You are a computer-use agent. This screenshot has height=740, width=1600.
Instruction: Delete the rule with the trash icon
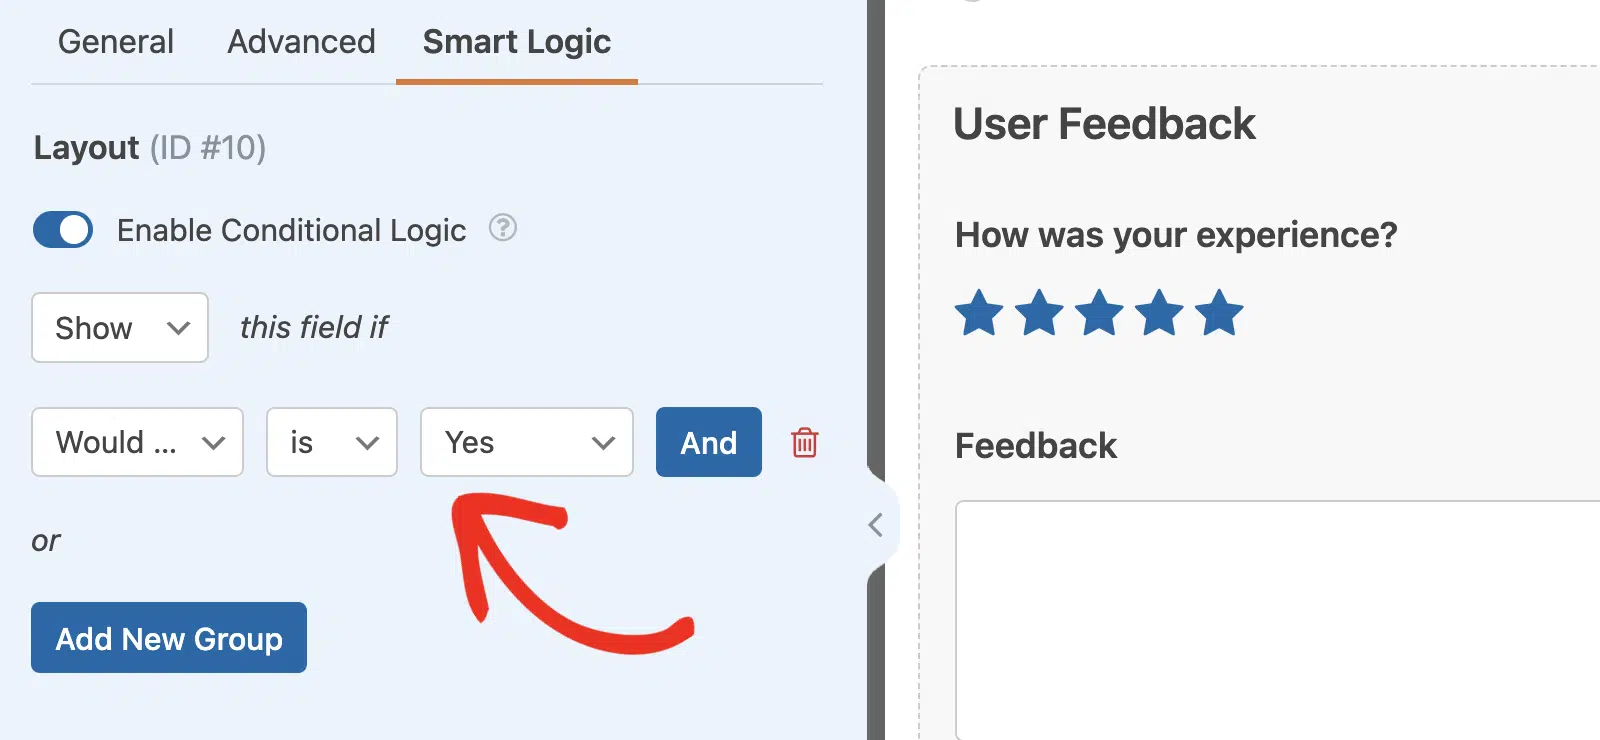[x=805, y=442]
